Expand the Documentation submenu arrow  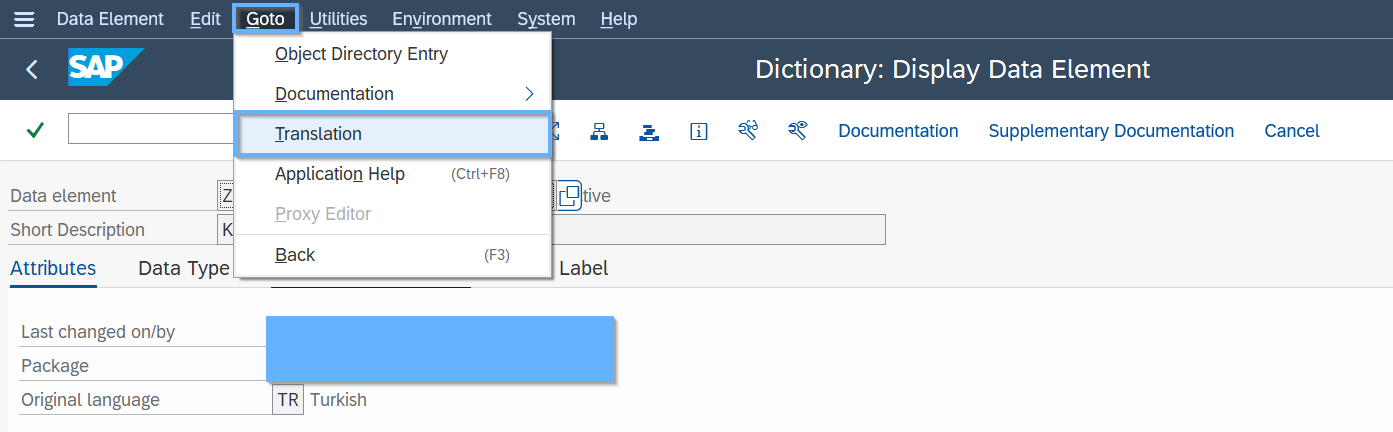(529, 94)
